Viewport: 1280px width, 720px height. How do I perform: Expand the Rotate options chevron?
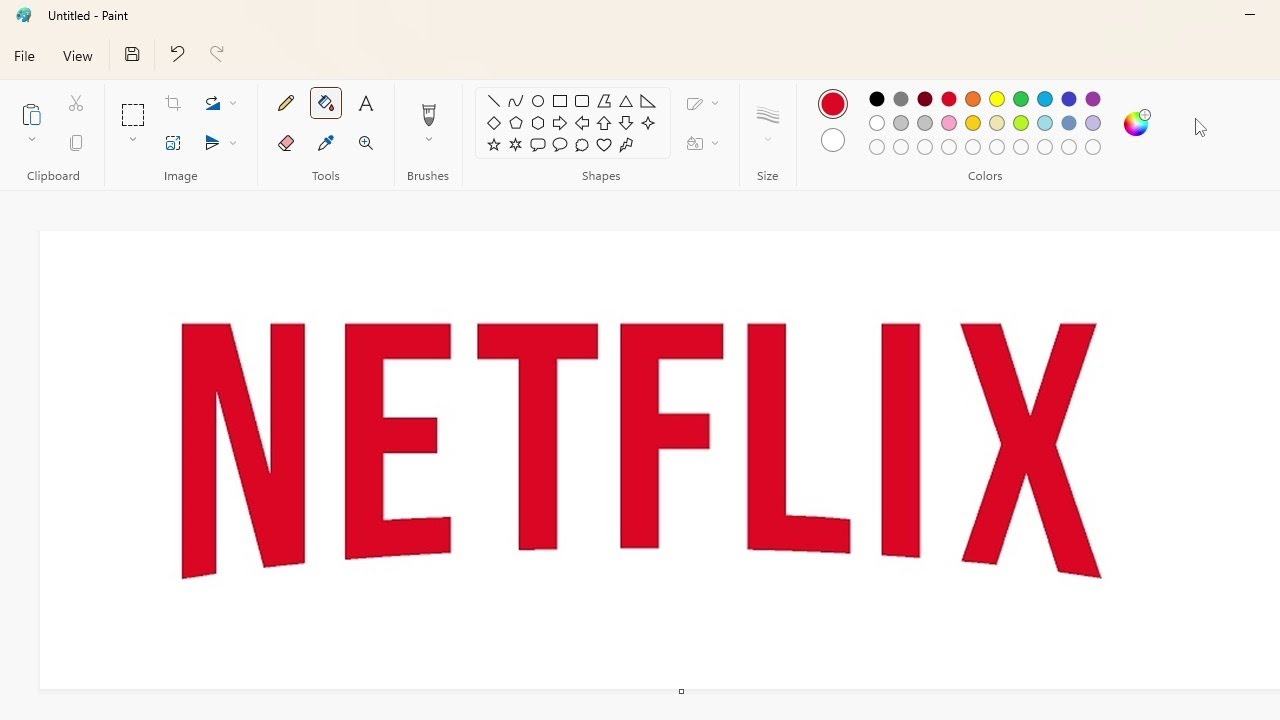coord(233,104)
